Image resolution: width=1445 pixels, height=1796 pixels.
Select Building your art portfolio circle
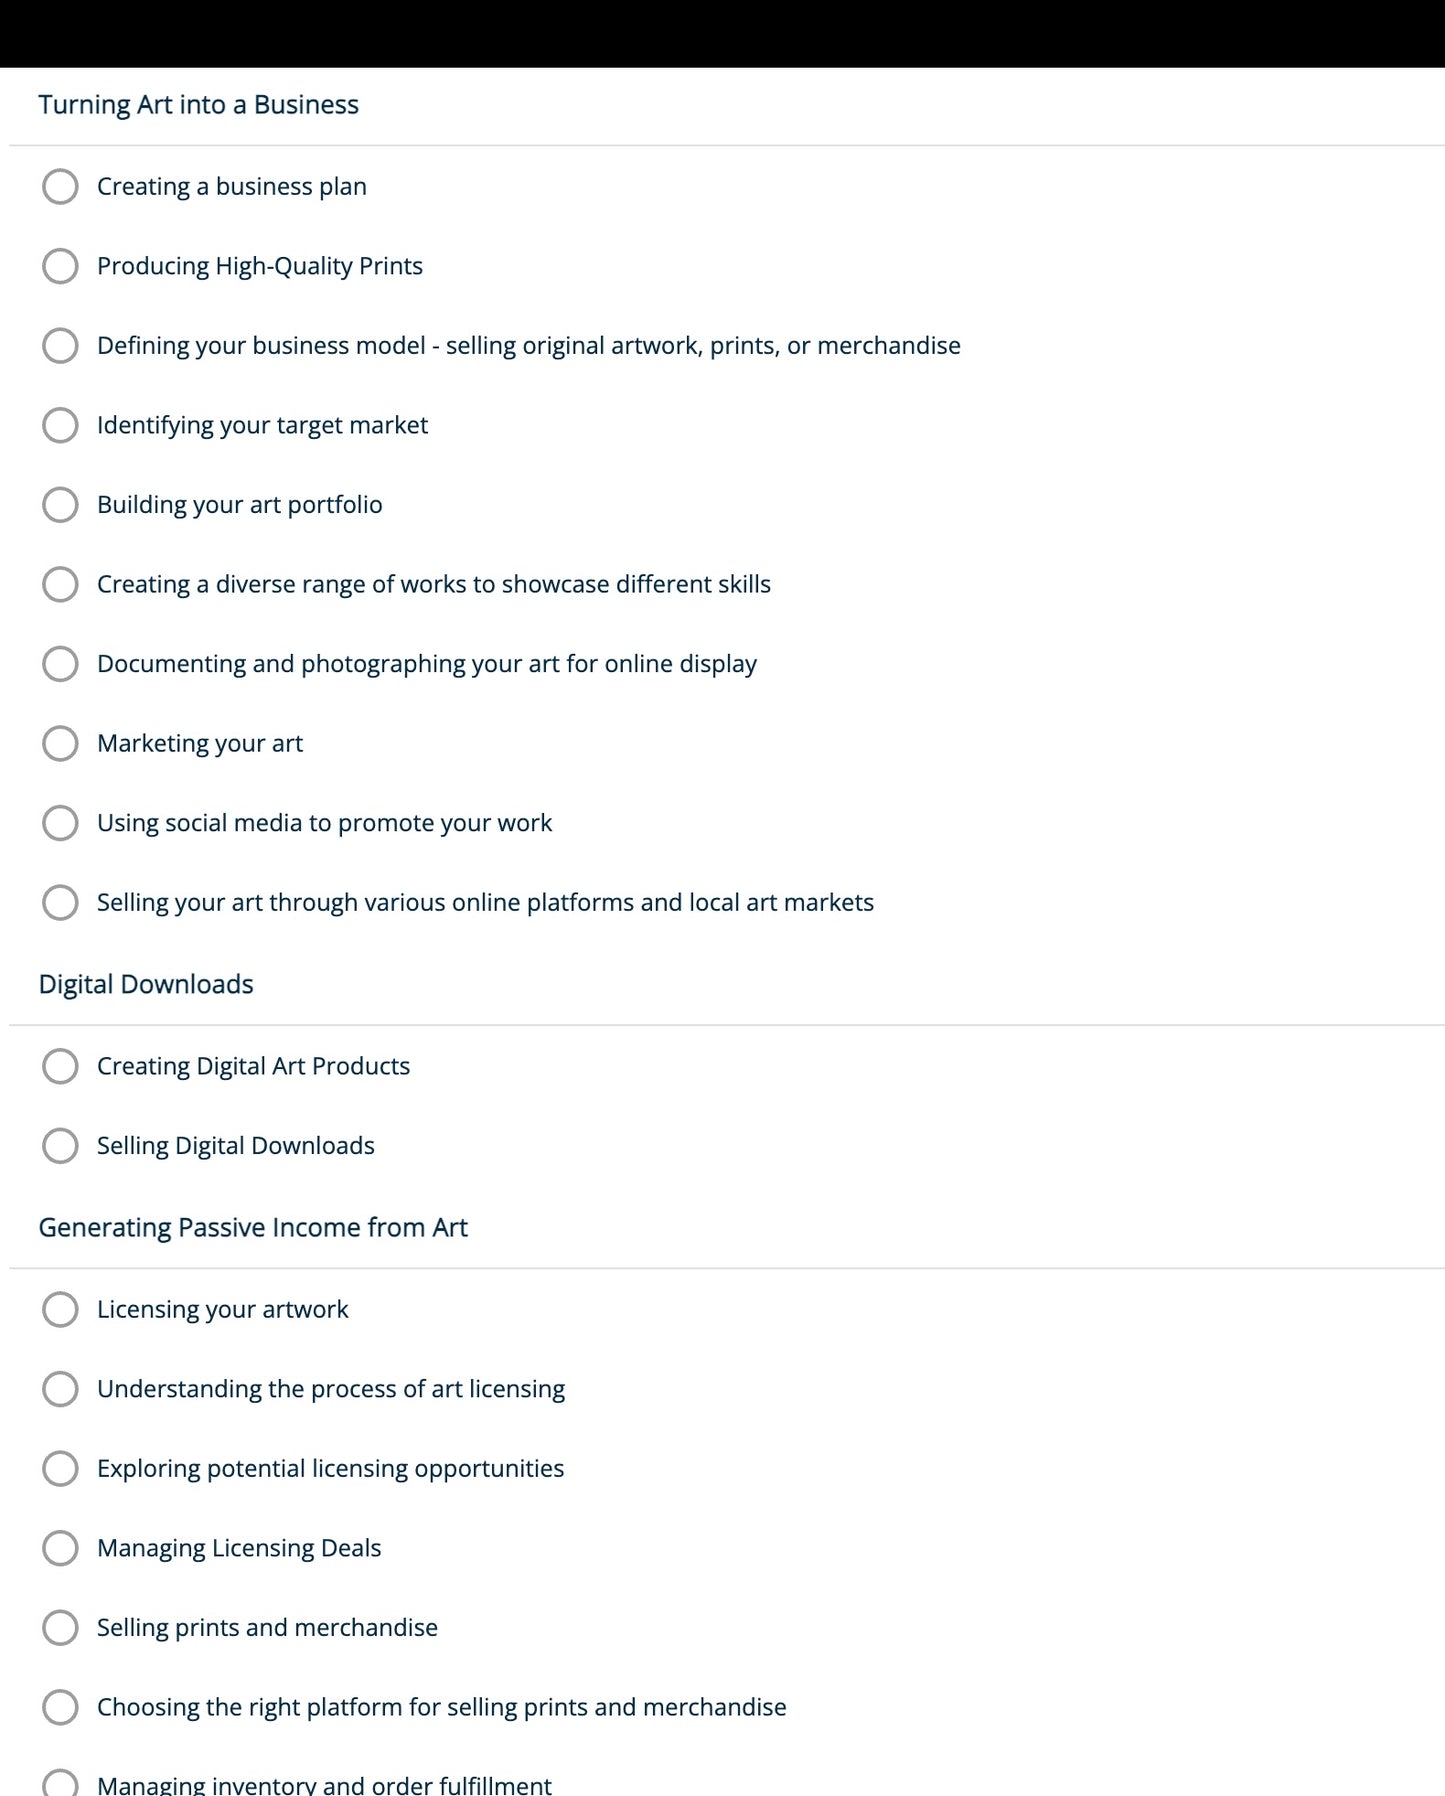[x=60, y=504]
